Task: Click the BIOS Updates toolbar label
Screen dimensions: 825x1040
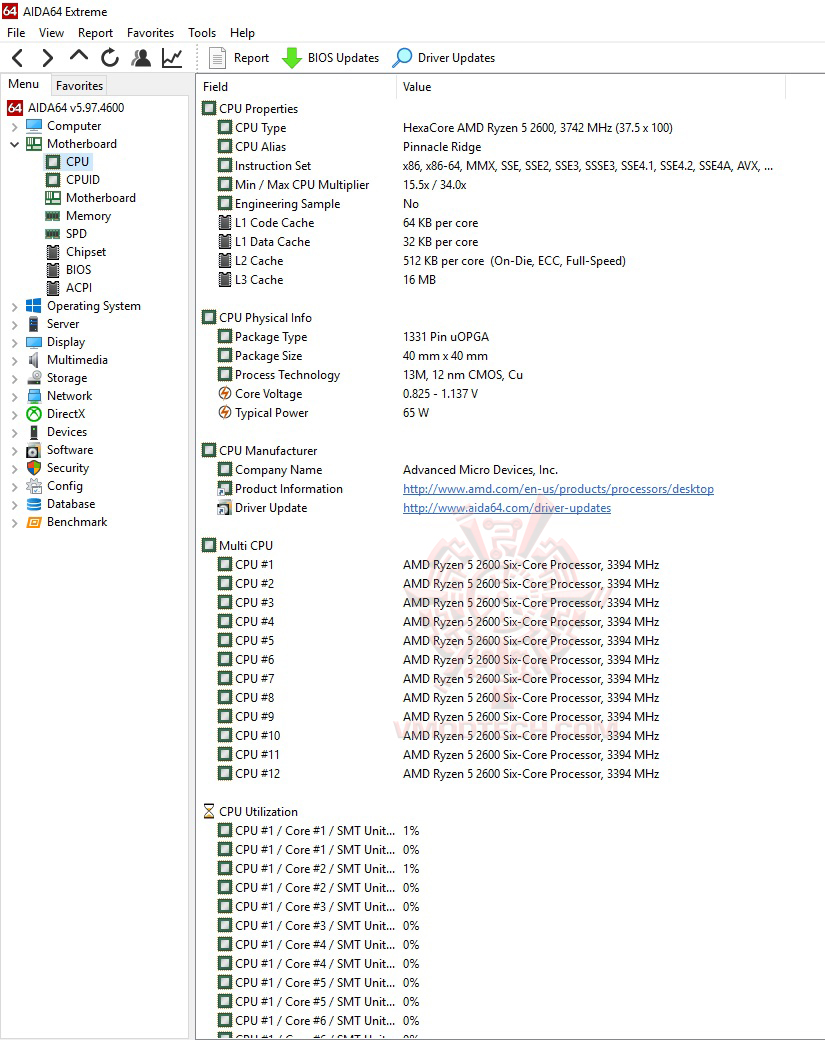Action: coord(344,58)
